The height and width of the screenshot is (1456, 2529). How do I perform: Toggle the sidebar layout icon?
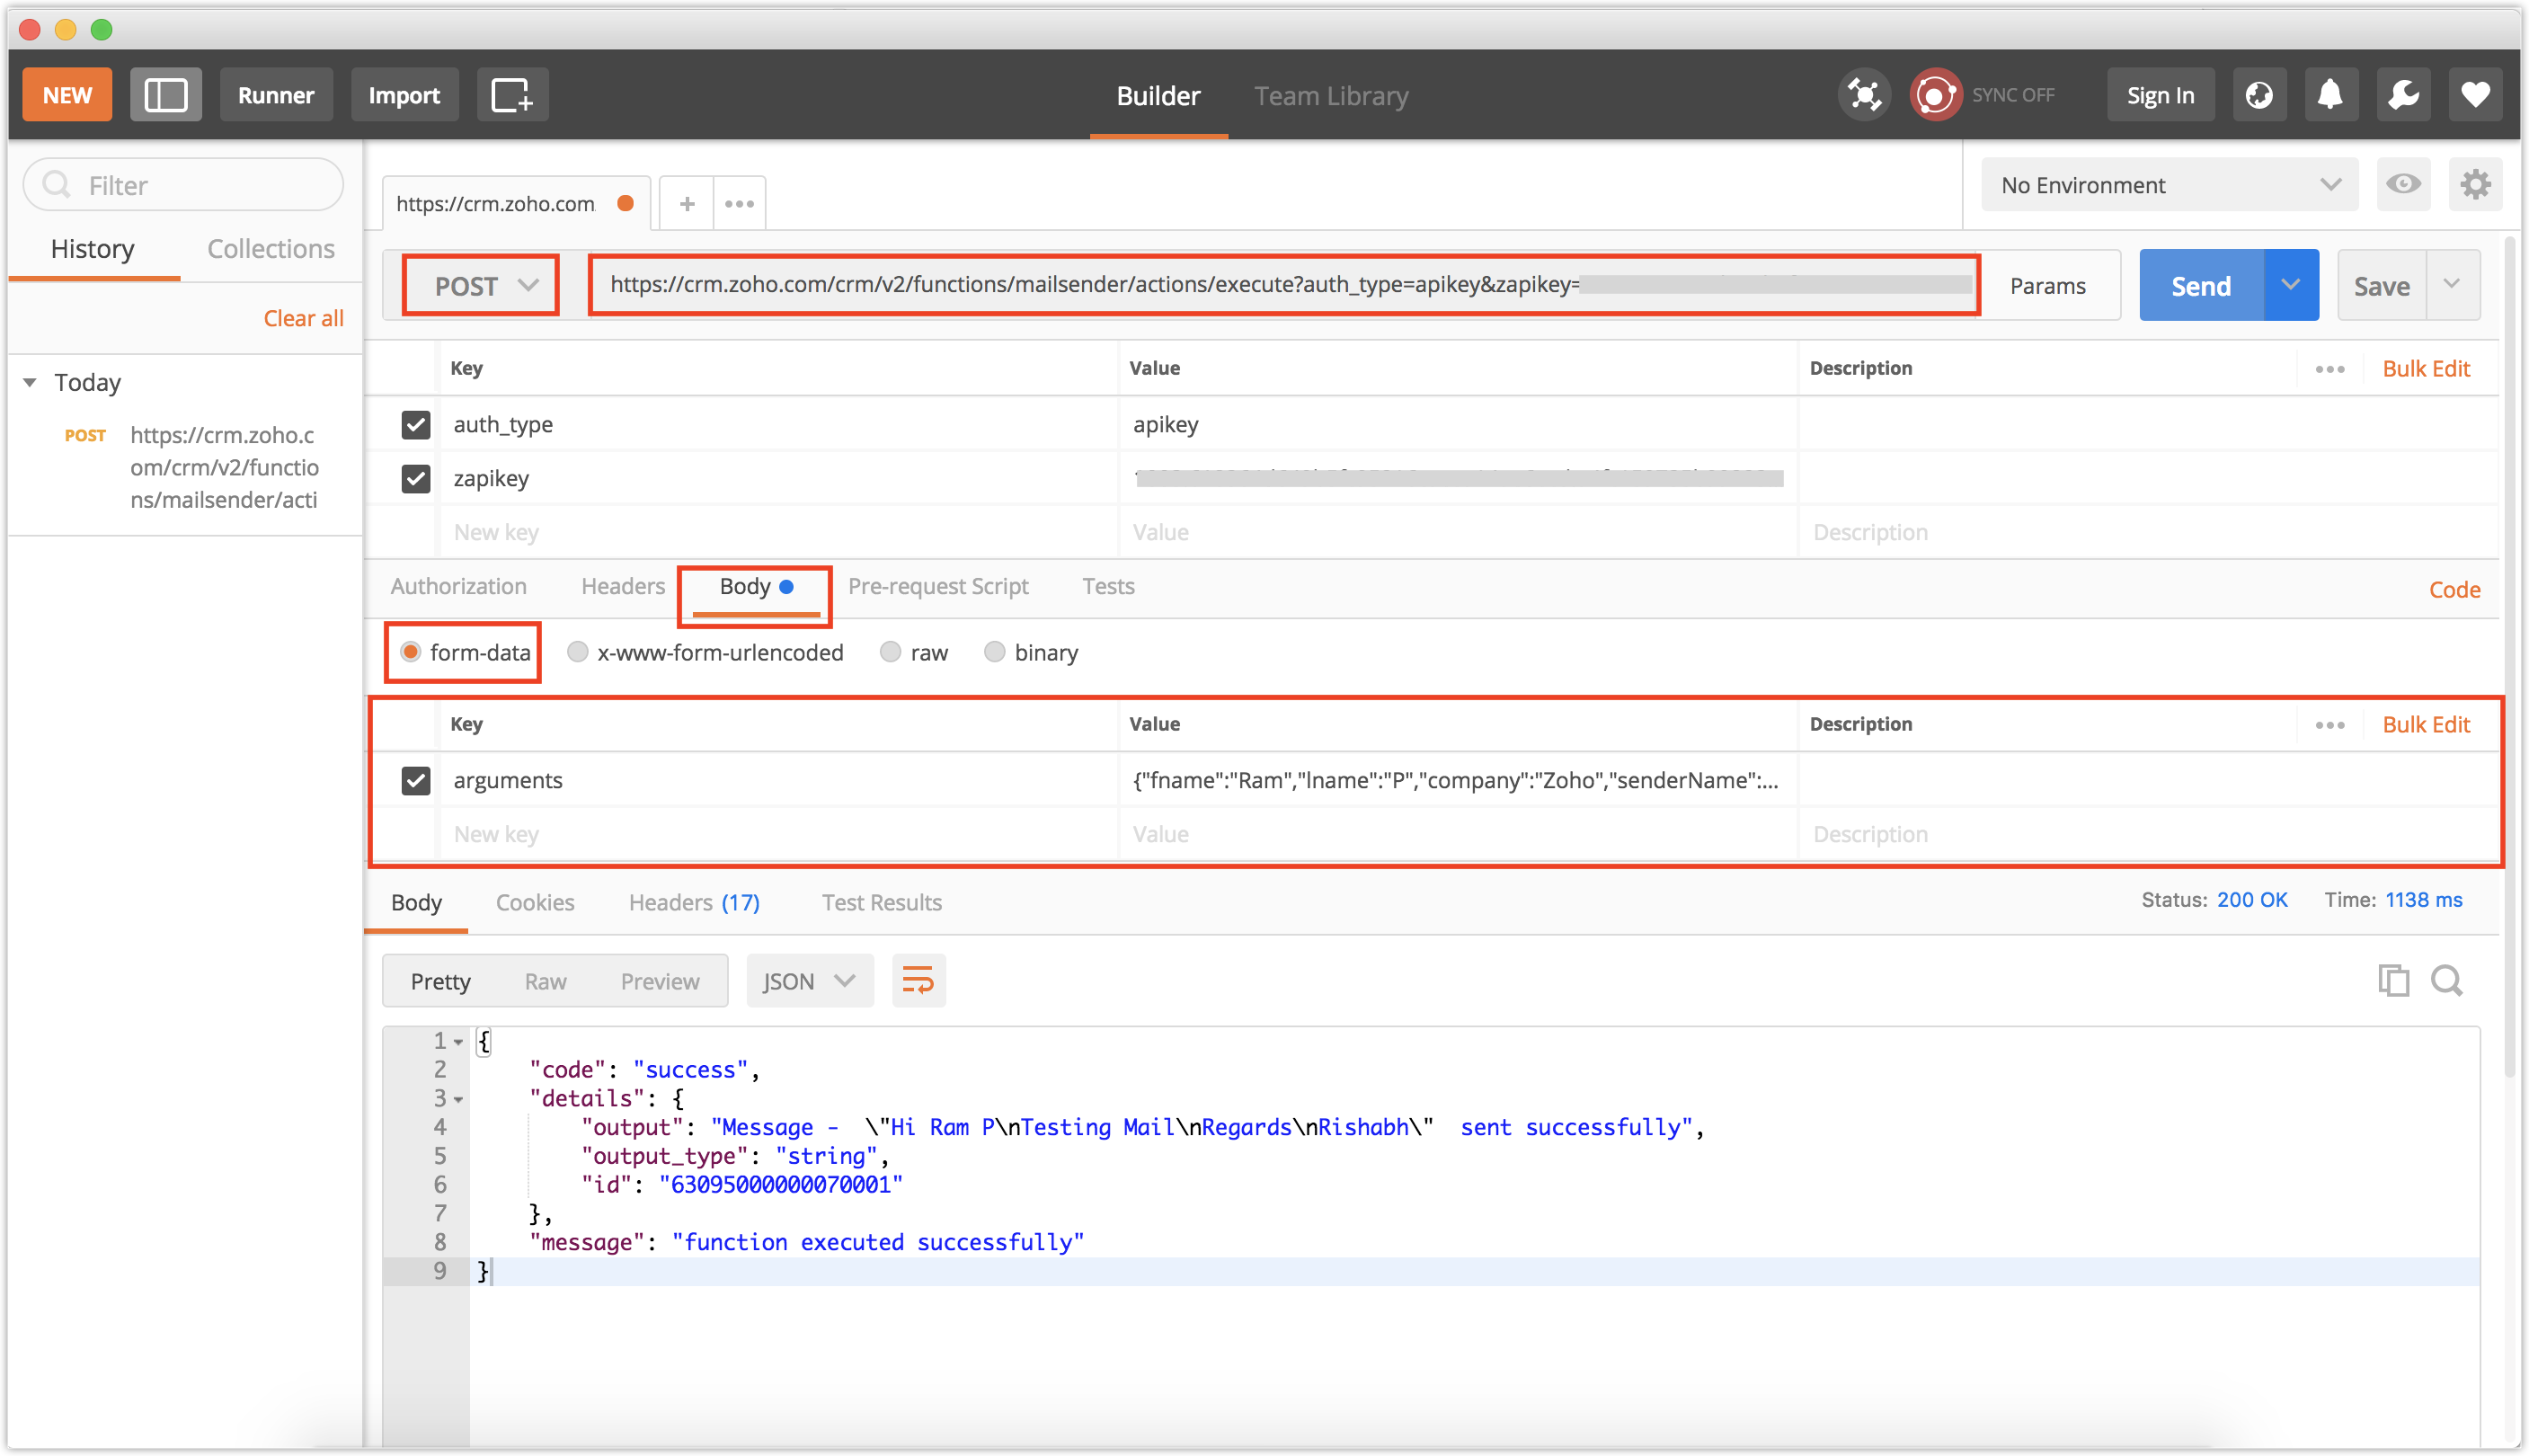(165, 95)
